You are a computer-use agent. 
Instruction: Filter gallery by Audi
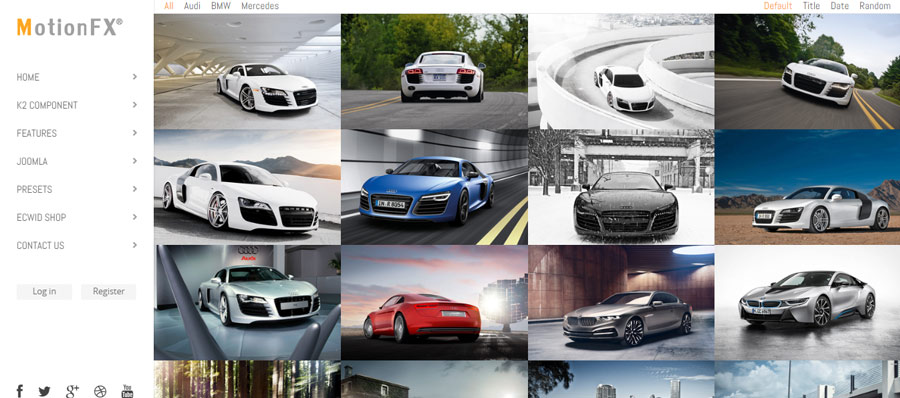coord(192,6)
